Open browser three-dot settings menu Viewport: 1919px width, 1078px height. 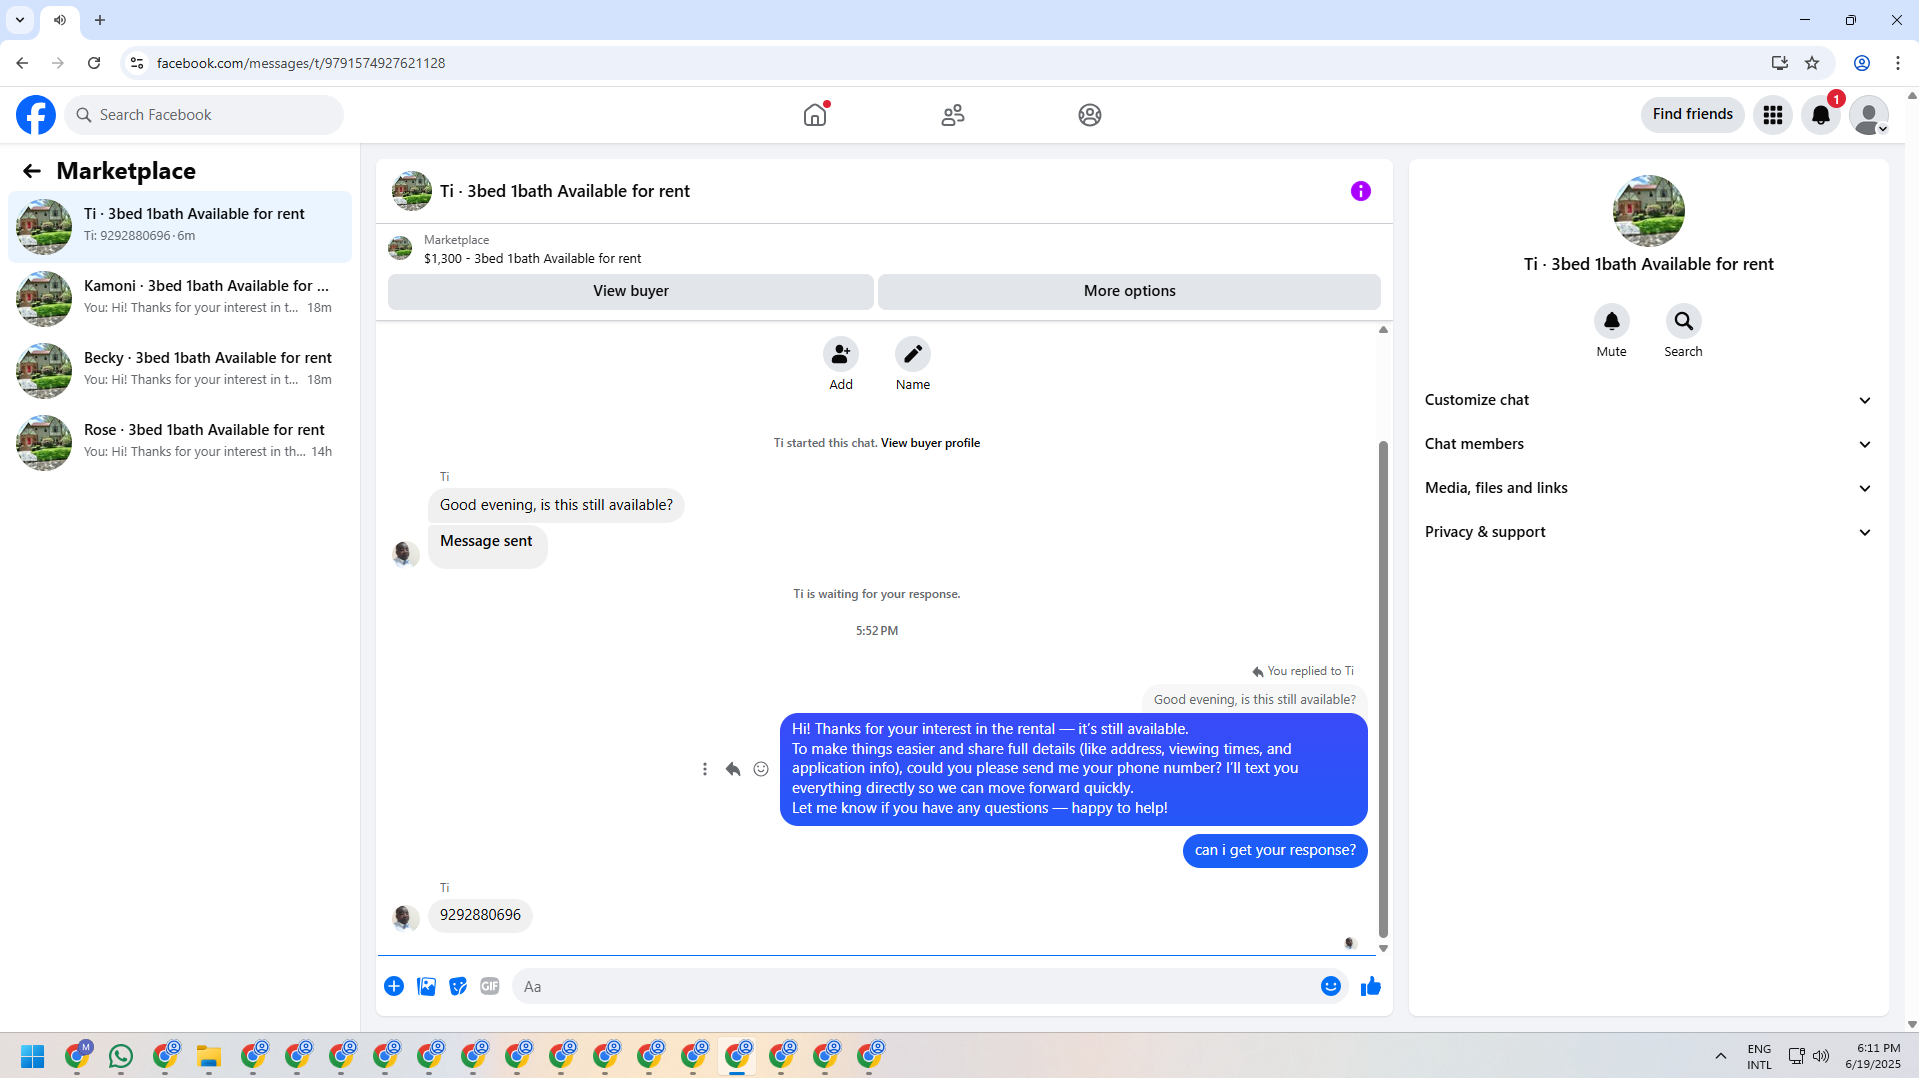(1898, 63)
